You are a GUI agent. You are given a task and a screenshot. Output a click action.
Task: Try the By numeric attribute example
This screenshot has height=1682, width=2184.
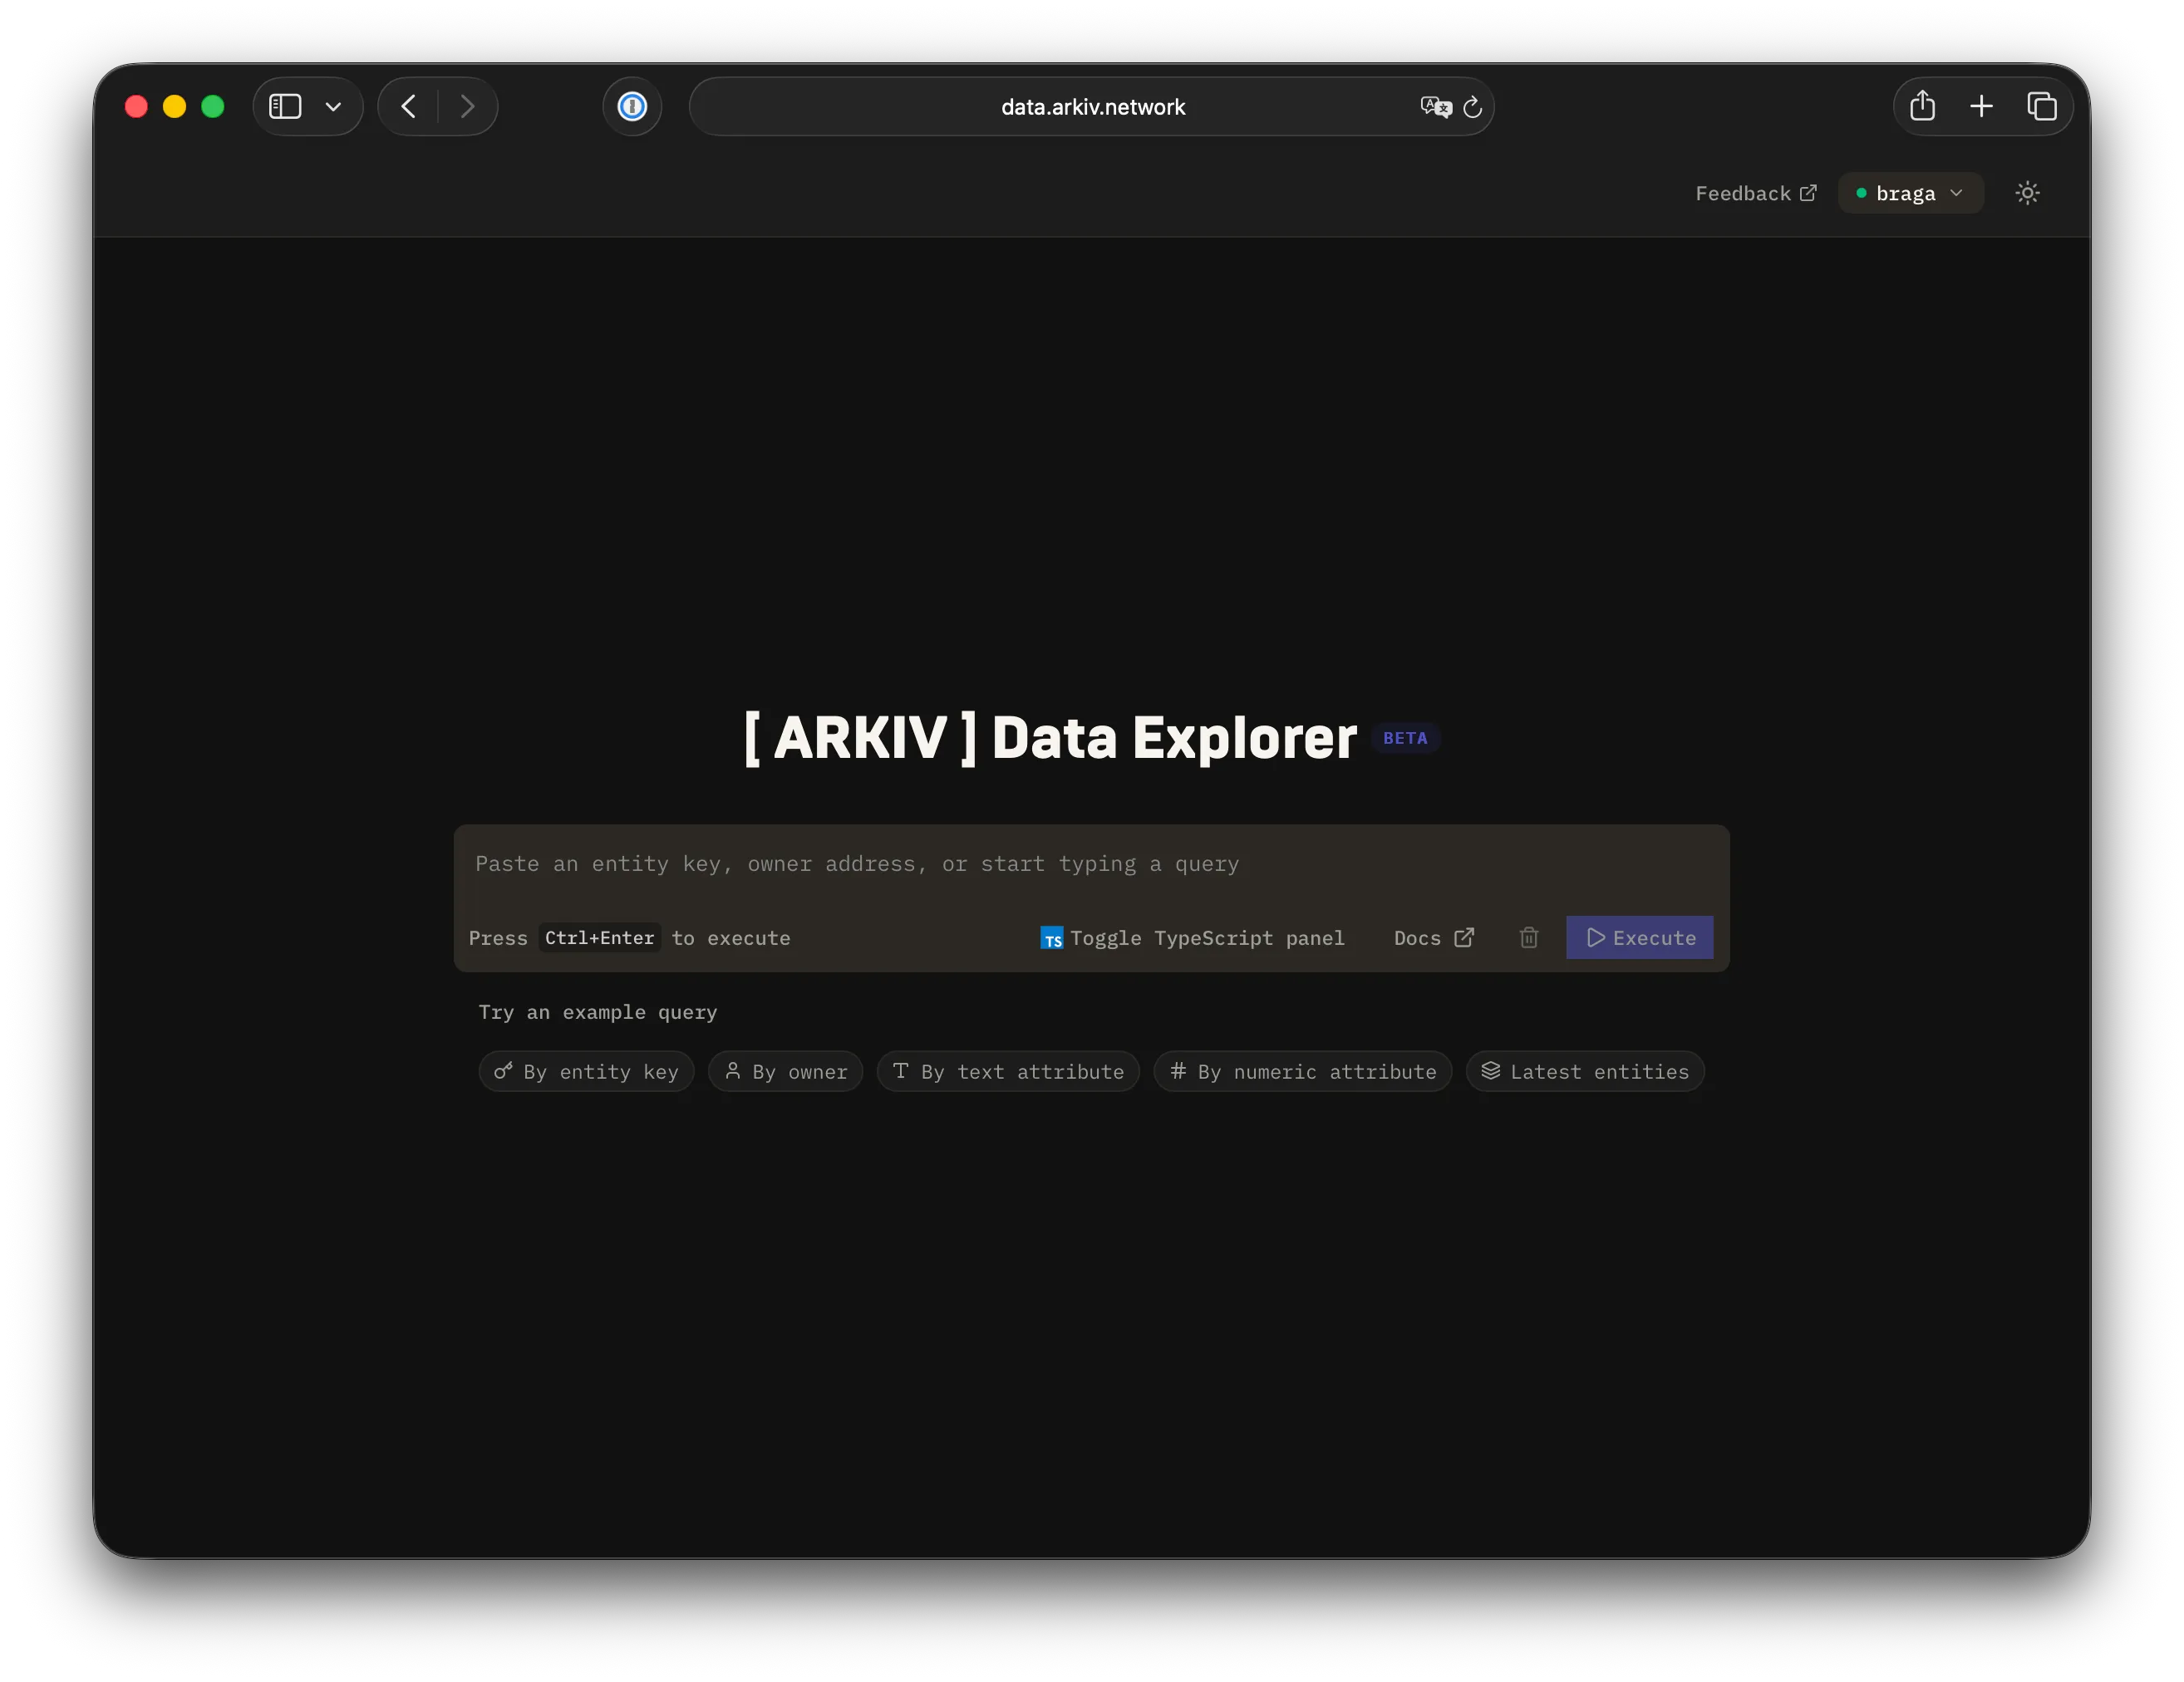[x=1302, y=1071]
